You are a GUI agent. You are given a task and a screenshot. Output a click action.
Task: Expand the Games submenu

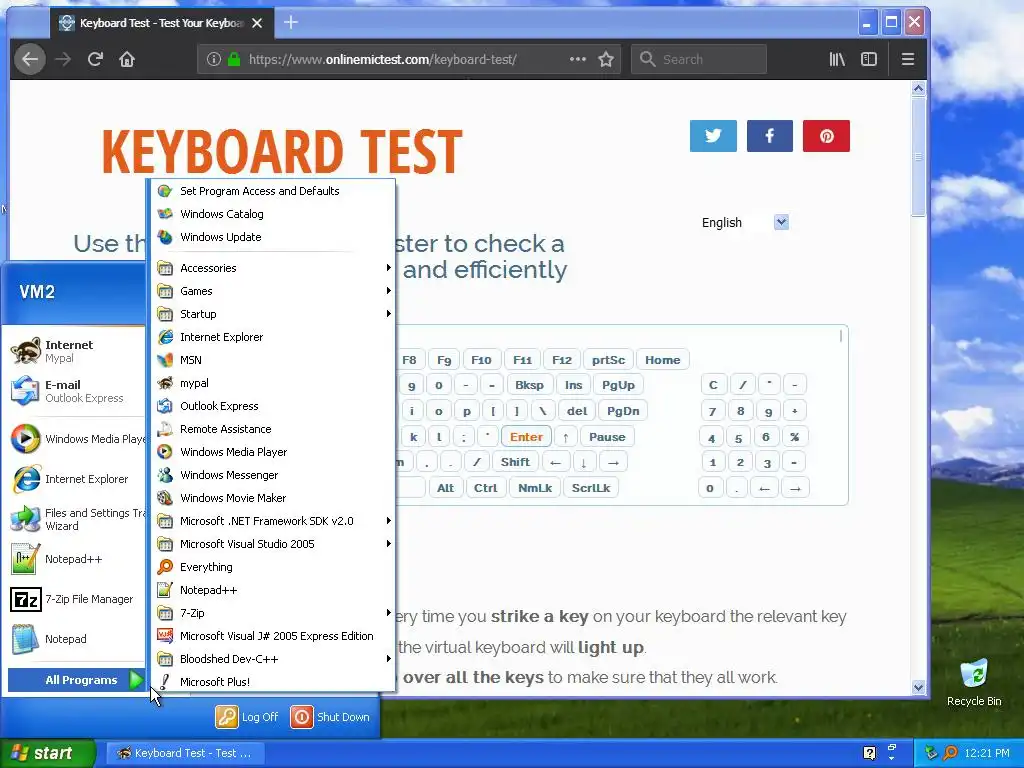click(273, 291)
